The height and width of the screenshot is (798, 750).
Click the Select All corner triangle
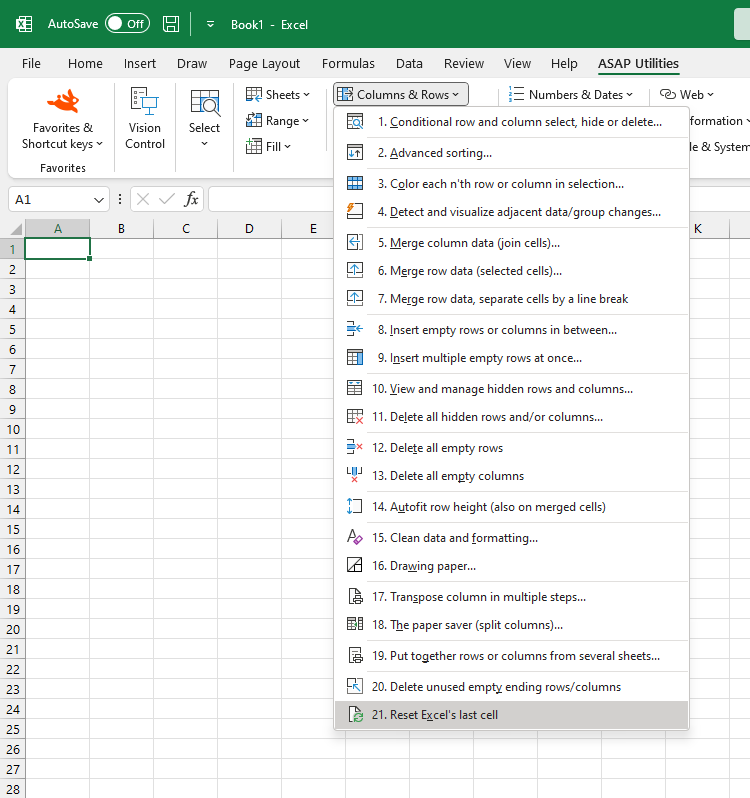(x=16, y=229)
